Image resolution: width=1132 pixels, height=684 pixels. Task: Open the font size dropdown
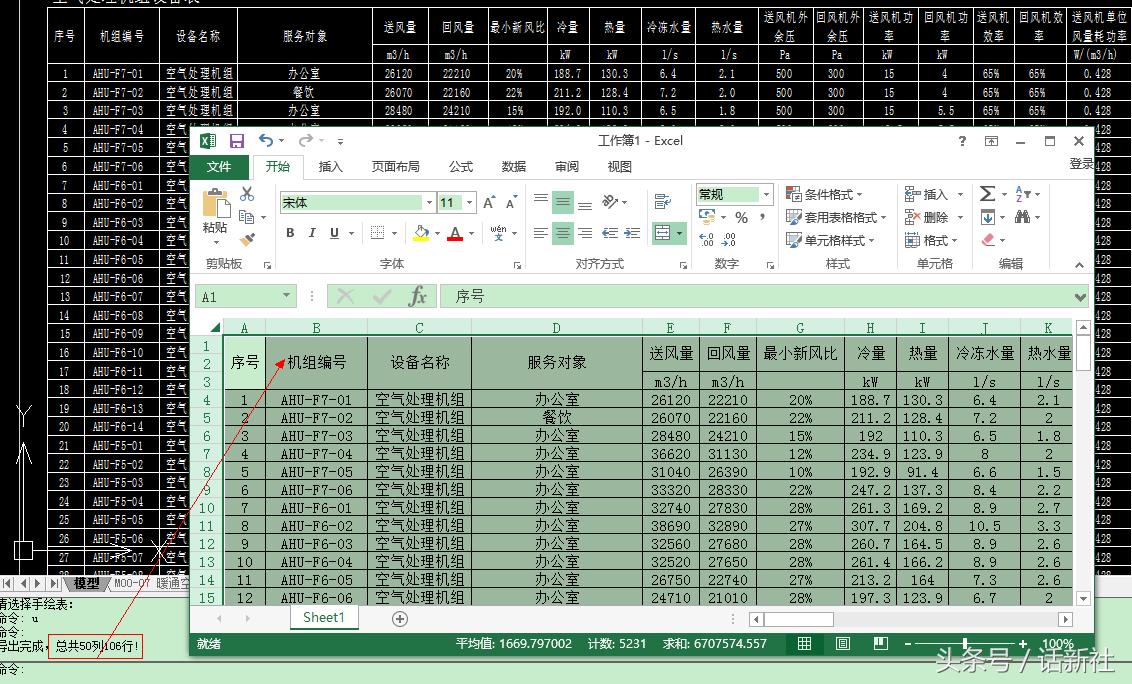pos(470,201)
